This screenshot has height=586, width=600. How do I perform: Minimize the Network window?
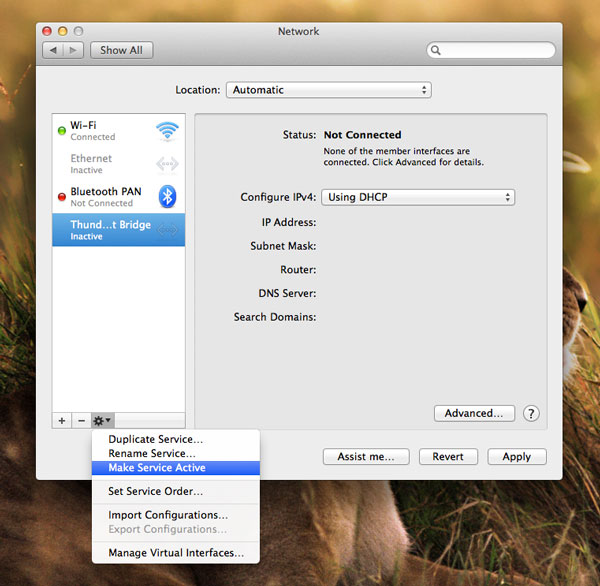tap(63, 31)
